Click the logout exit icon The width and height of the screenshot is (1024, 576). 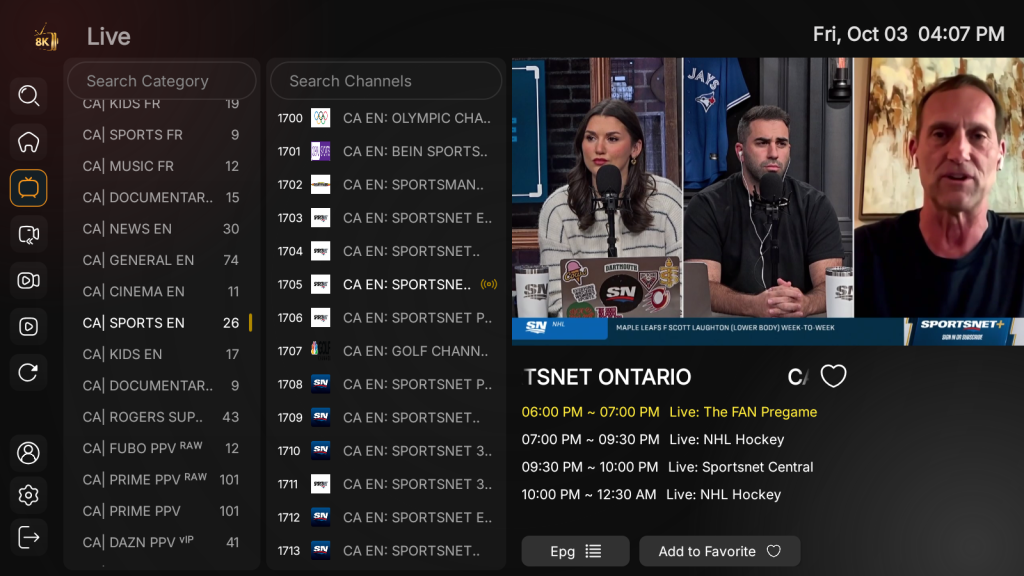[29, 538]
